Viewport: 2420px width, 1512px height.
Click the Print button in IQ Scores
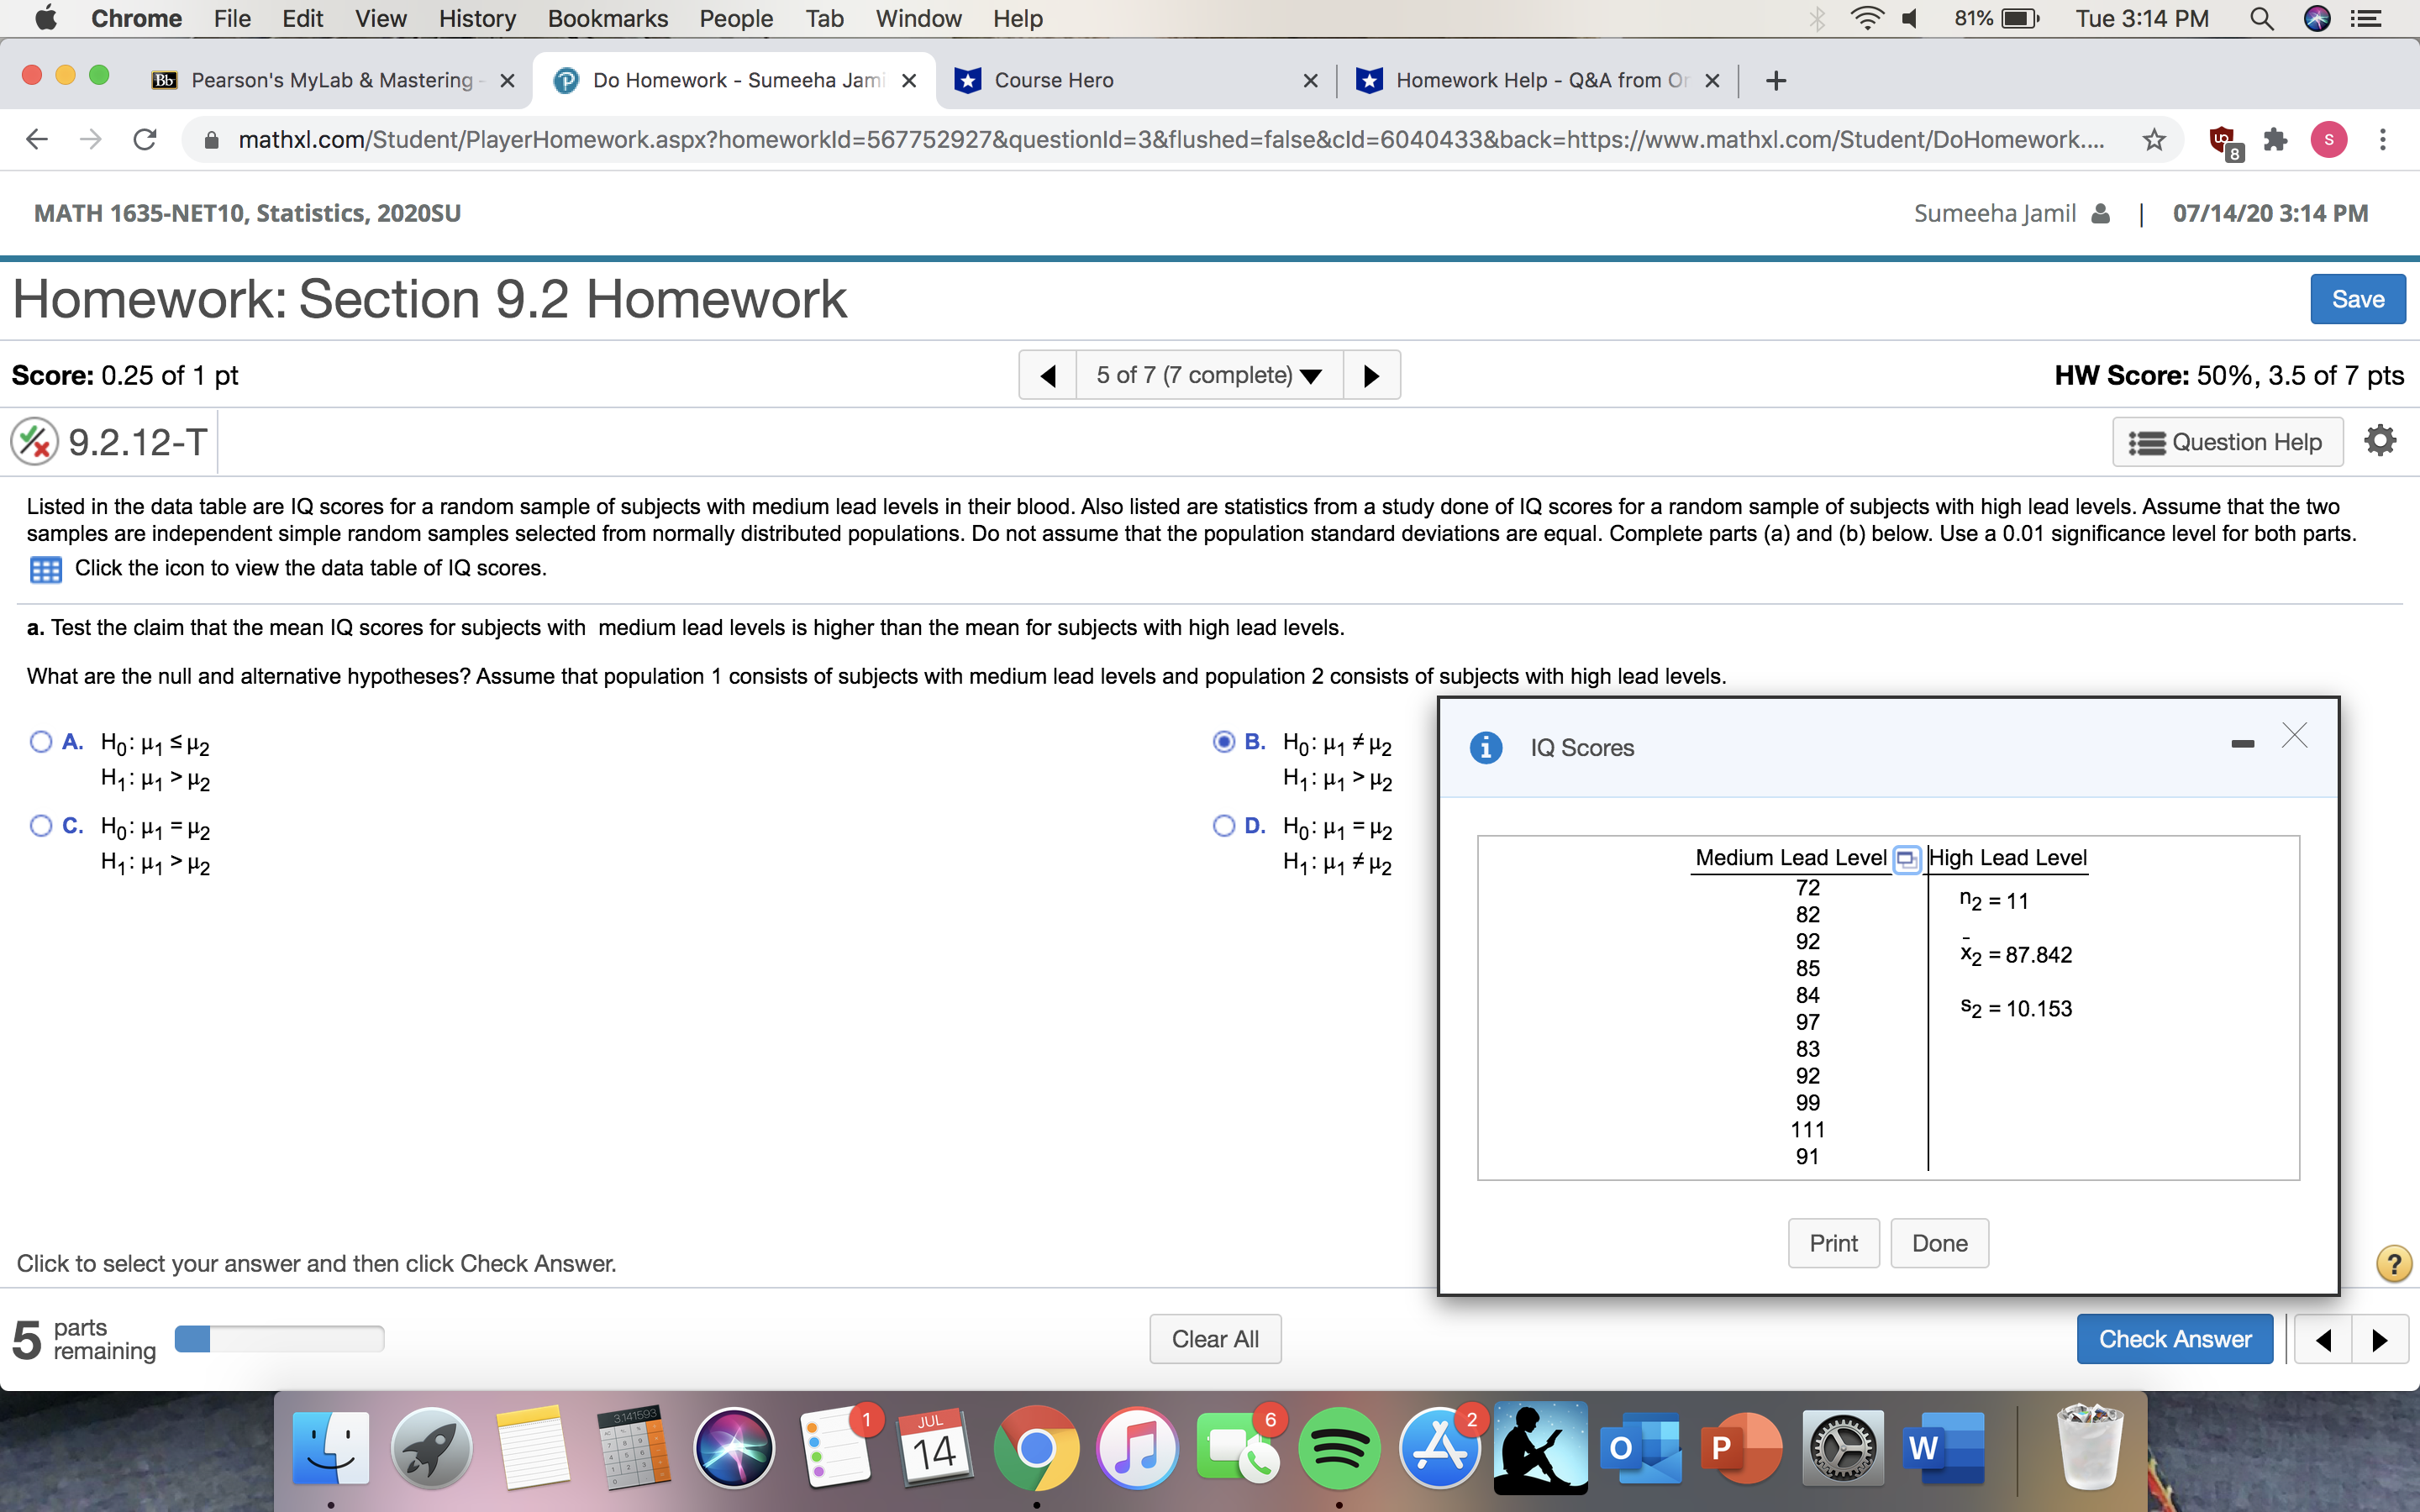pos(1834,1242)
